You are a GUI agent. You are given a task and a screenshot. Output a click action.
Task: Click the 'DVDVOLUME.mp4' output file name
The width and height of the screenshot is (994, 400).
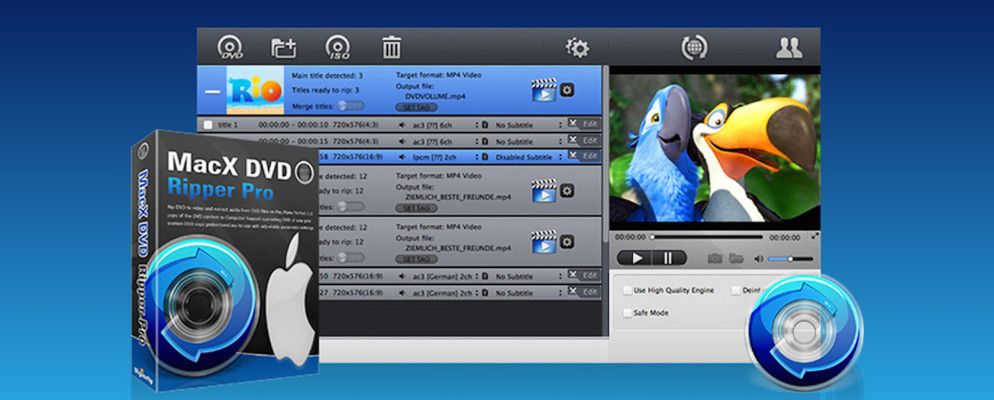point(438,96)
